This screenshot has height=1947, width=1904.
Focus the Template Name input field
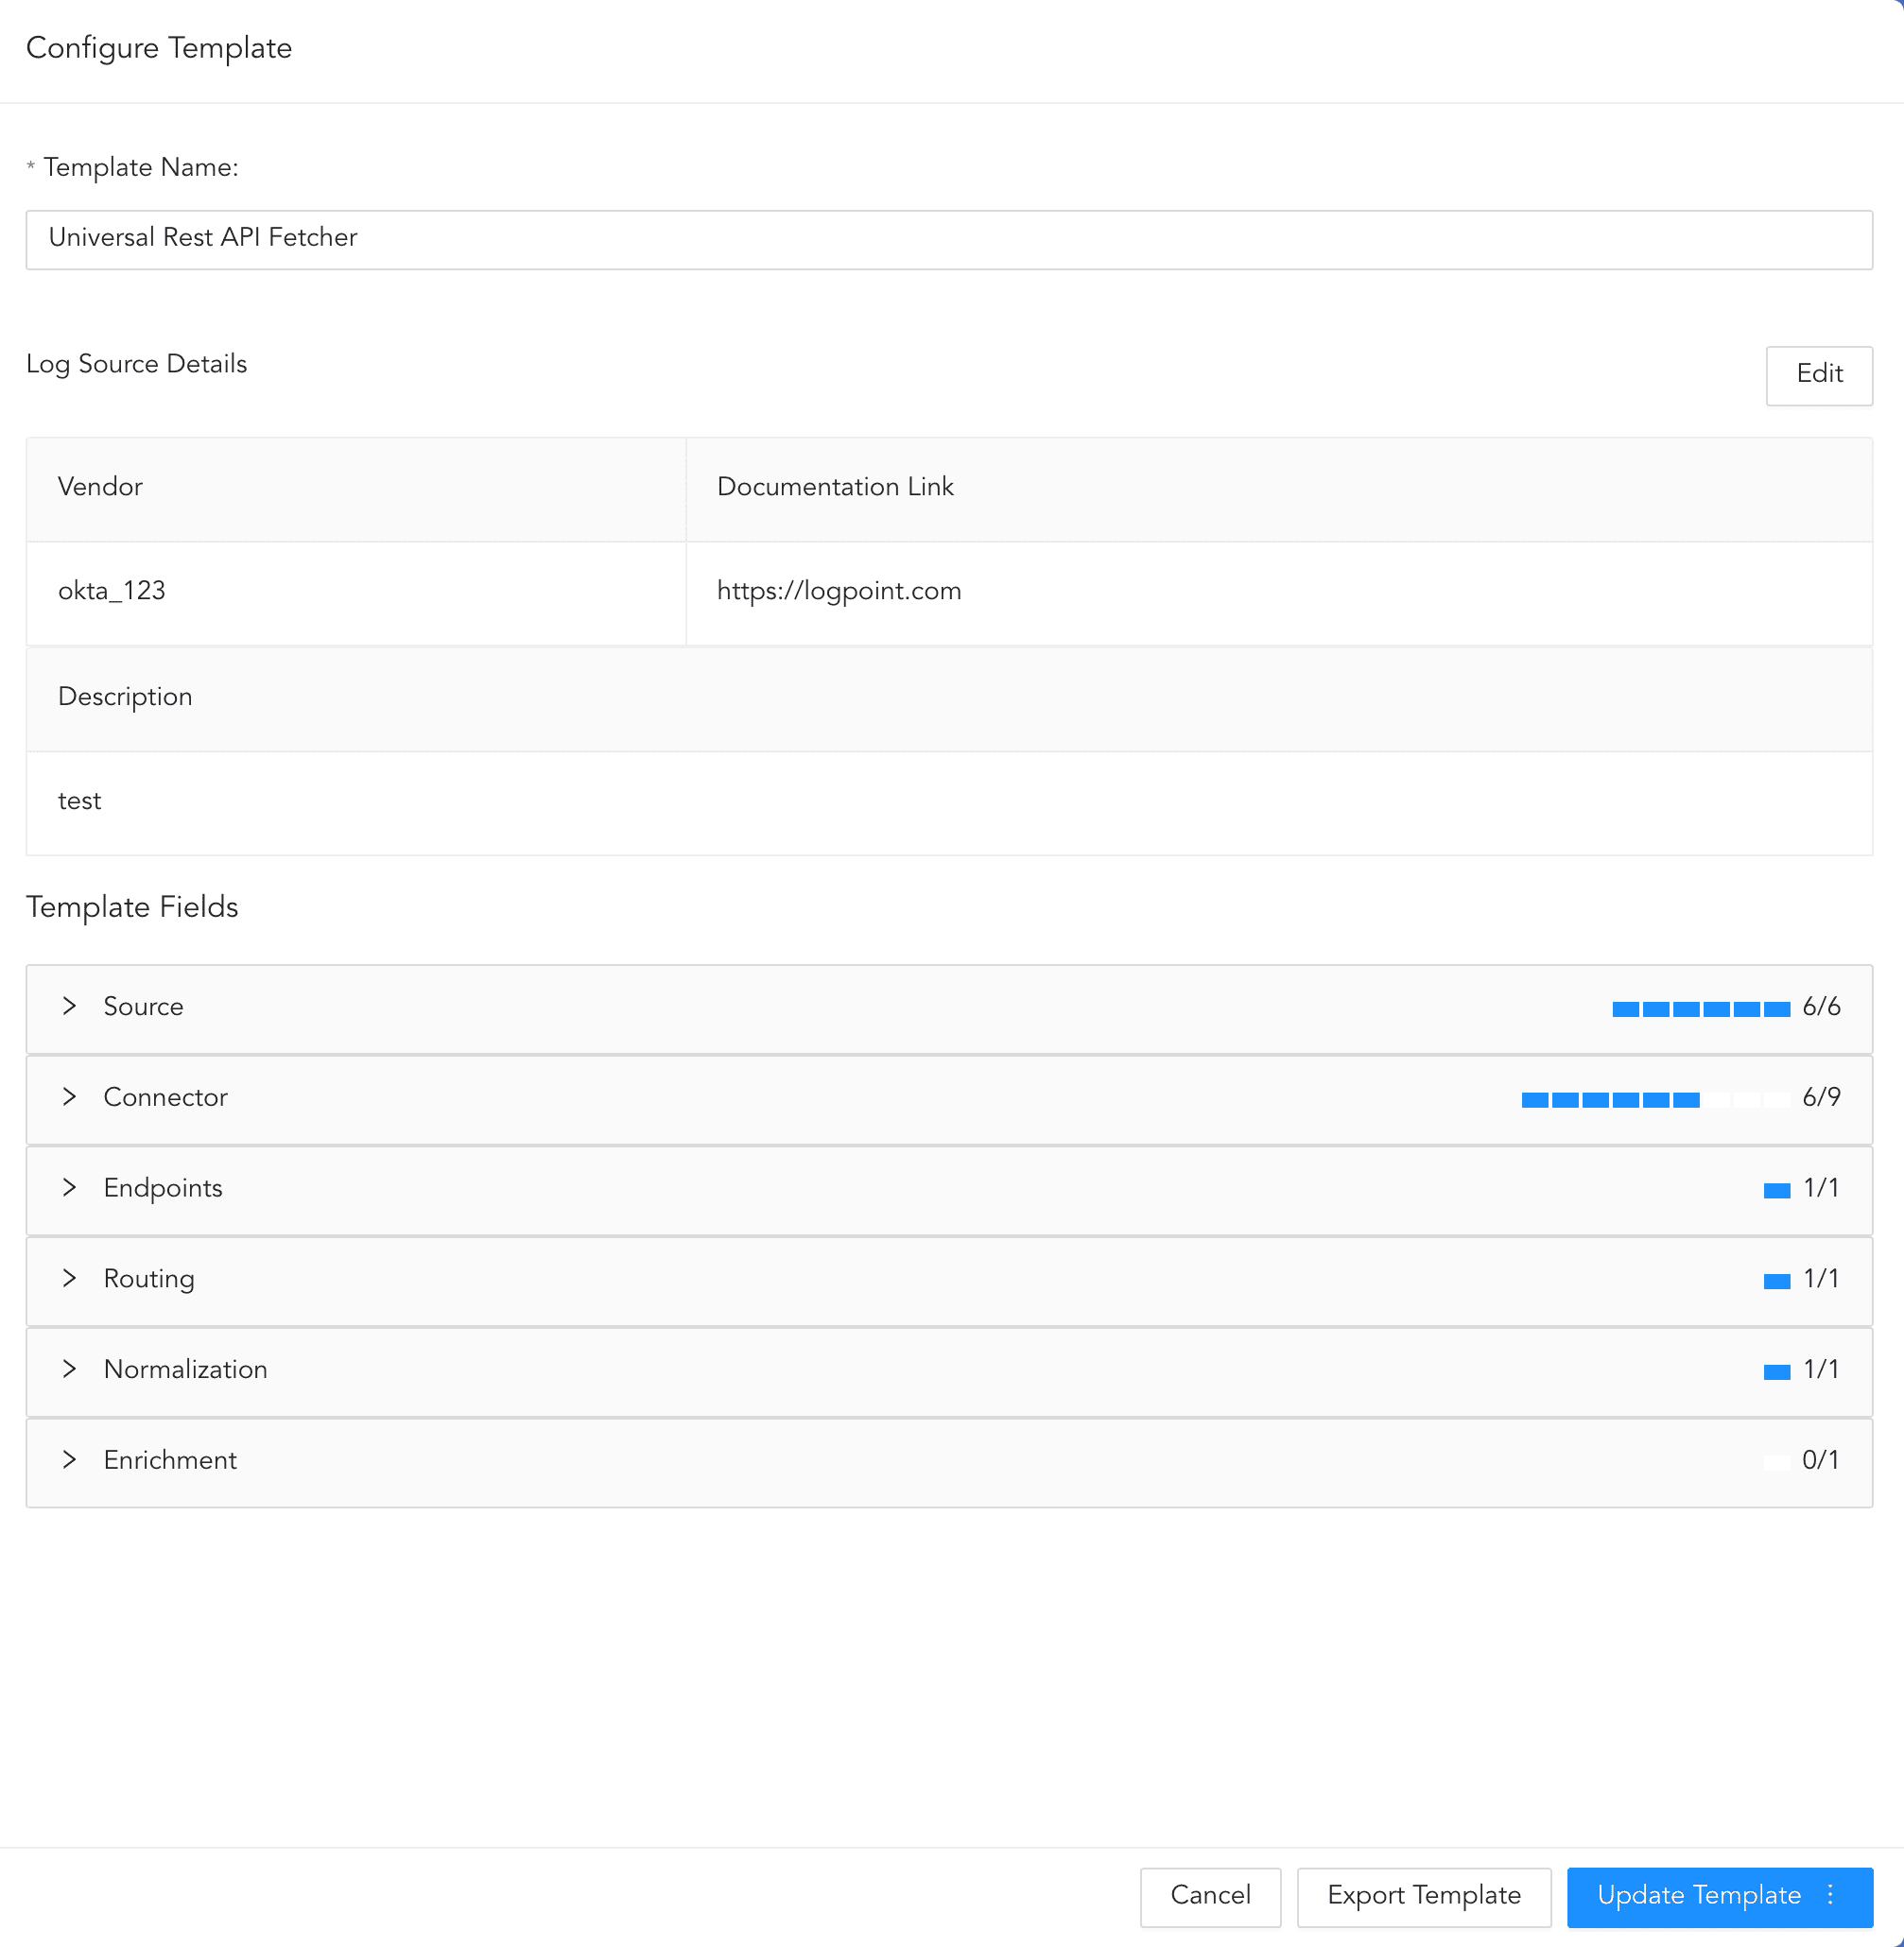(948, 239)
